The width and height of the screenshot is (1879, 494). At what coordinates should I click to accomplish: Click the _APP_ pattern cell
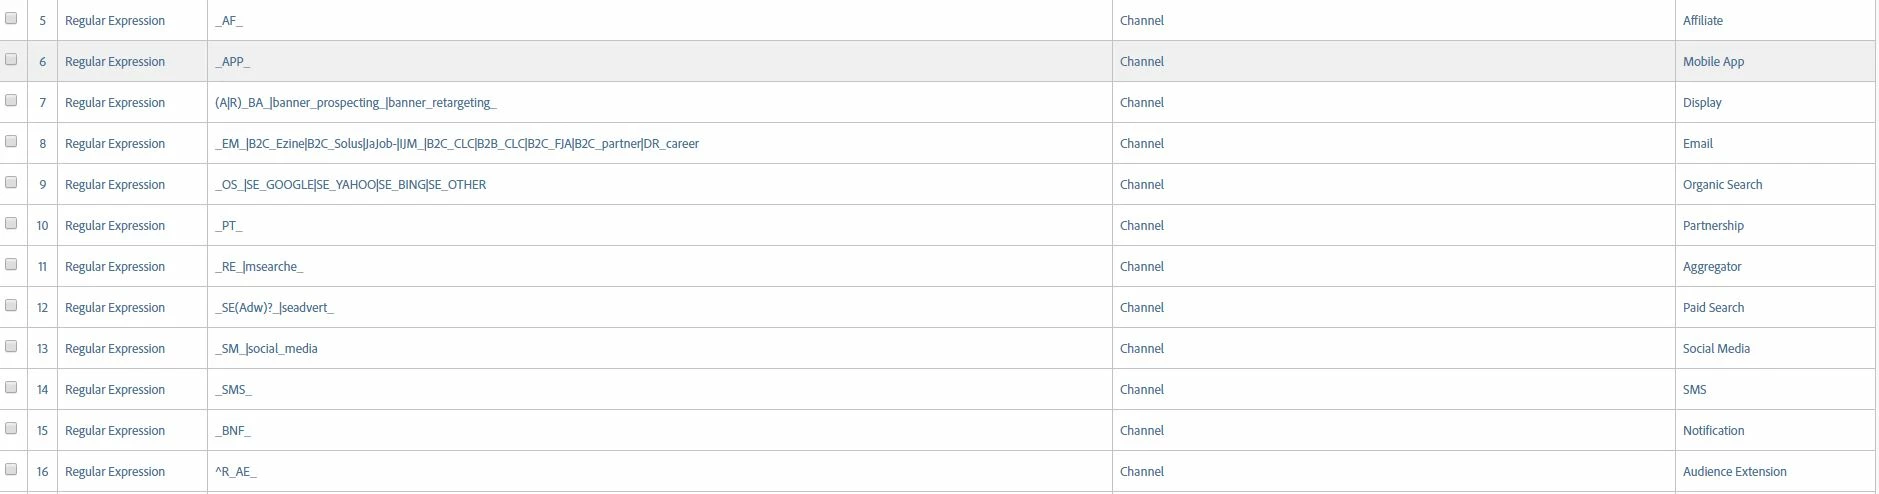(659, 61)
